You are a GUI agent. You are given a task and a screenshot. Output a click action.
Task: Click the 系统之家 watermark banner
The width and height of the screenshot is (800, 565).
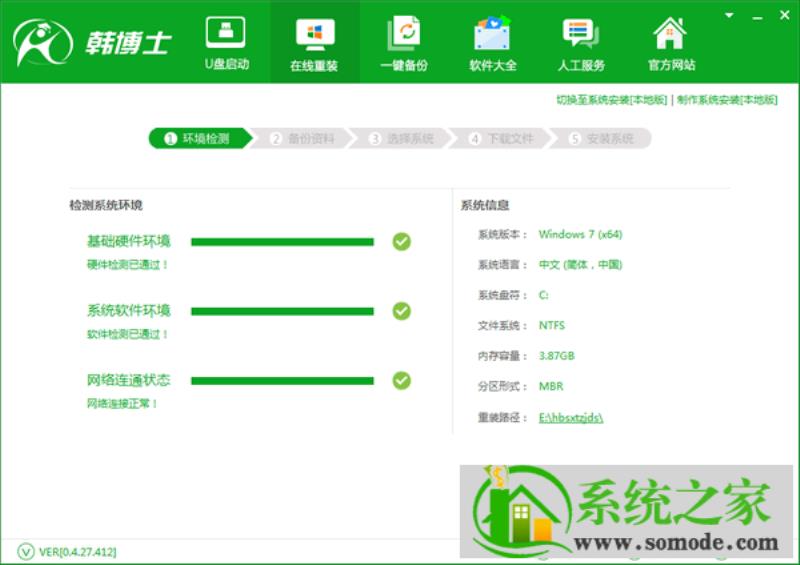click(x=626, y=511)
